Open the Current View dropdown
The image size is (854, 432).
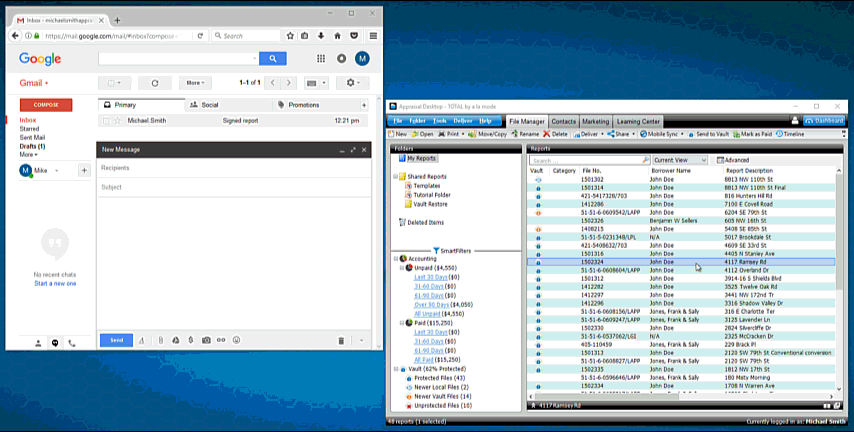coord(680,160)
